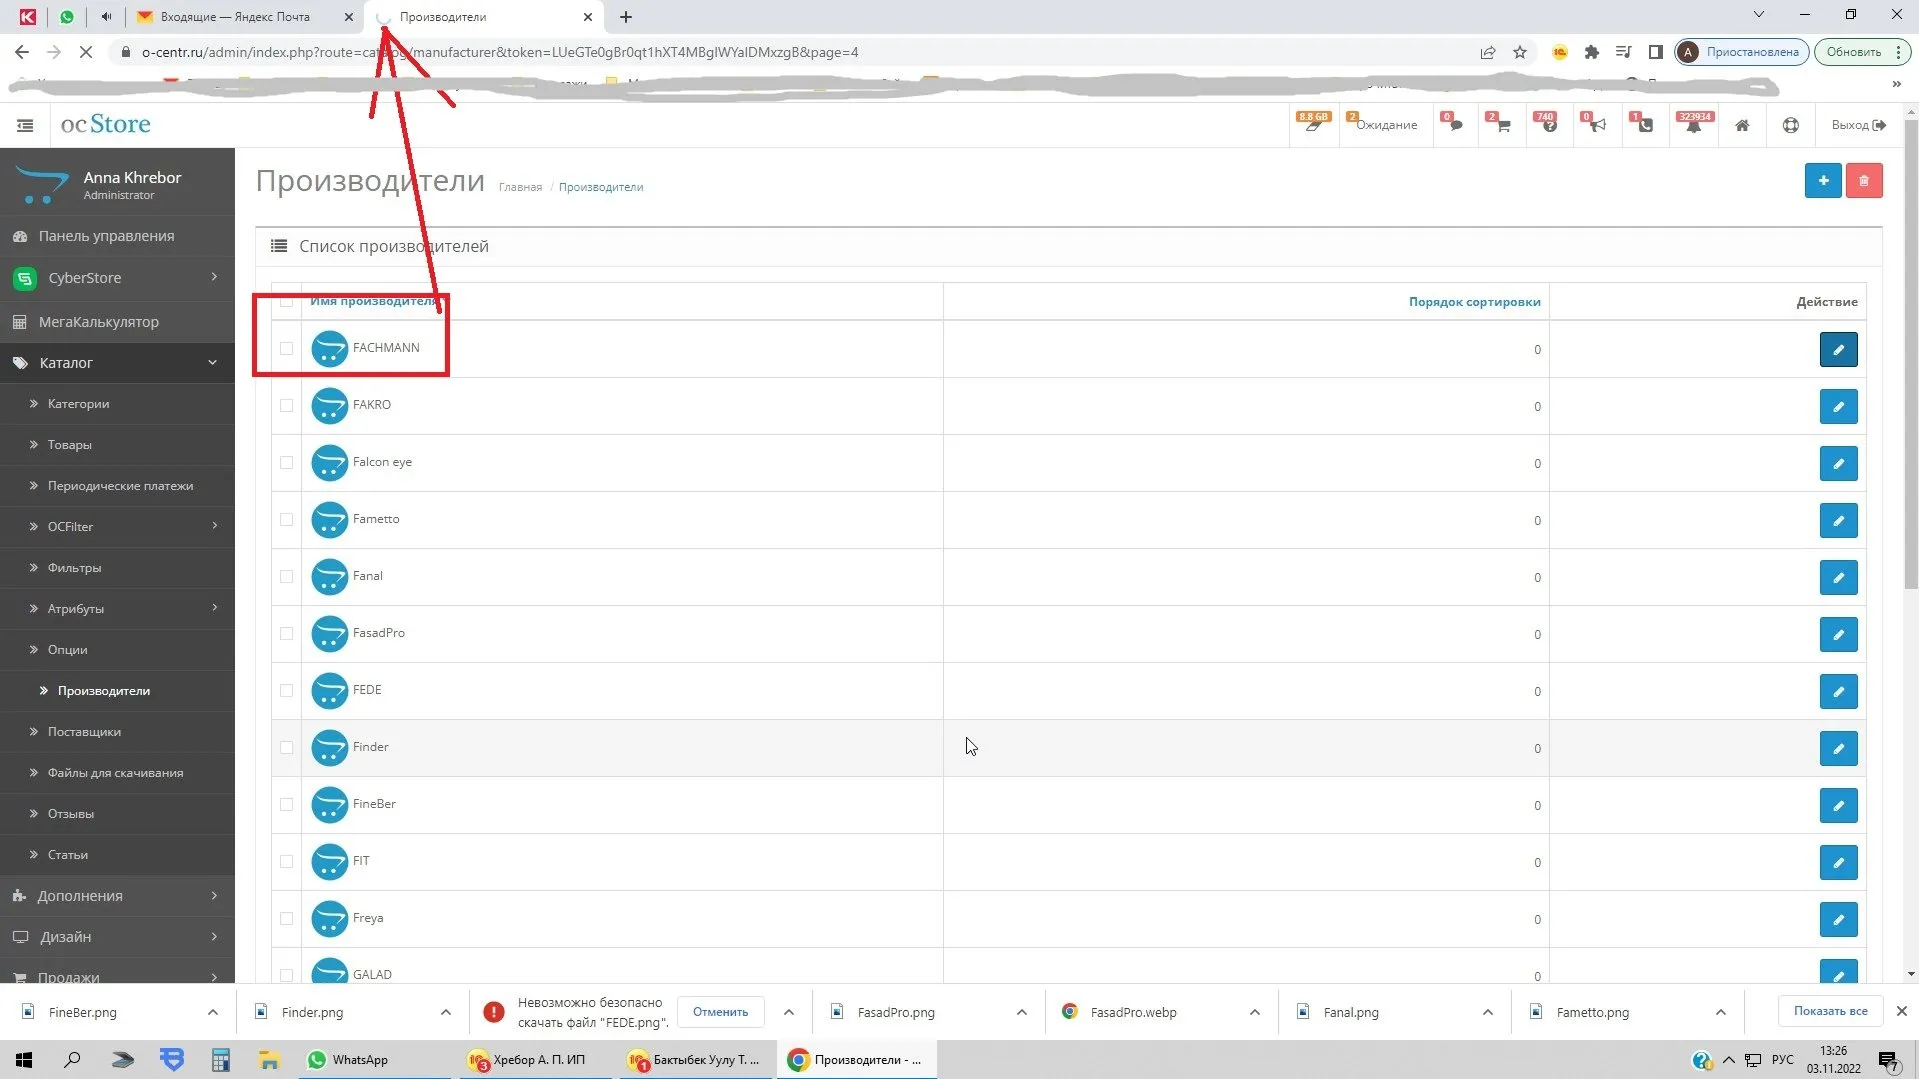Open Отзывы in the sidebar
Viewport: 1919px width, 1079px height.
click(70, 814)
